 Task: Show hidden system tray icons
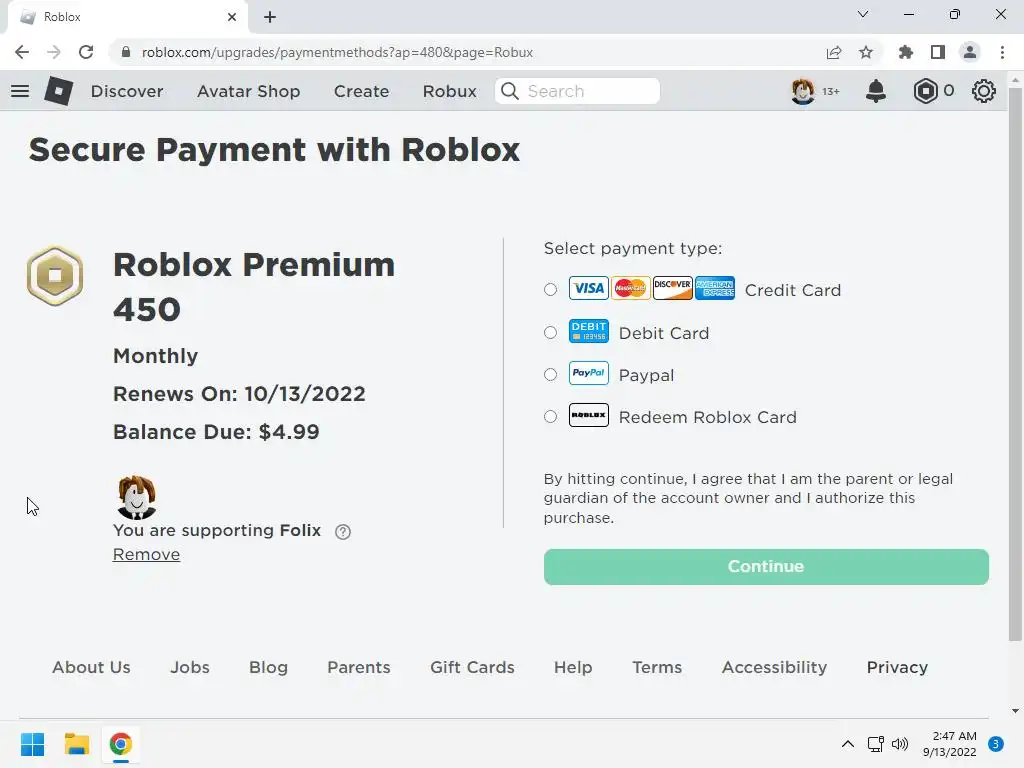848,744
